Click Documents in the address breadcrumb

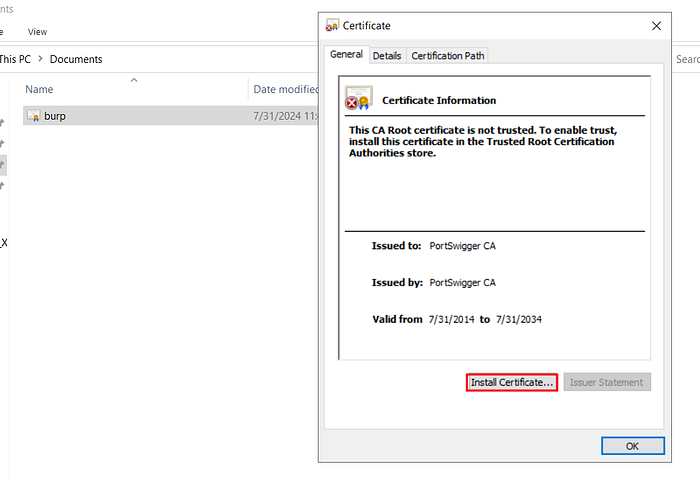[x=76, y=59]
